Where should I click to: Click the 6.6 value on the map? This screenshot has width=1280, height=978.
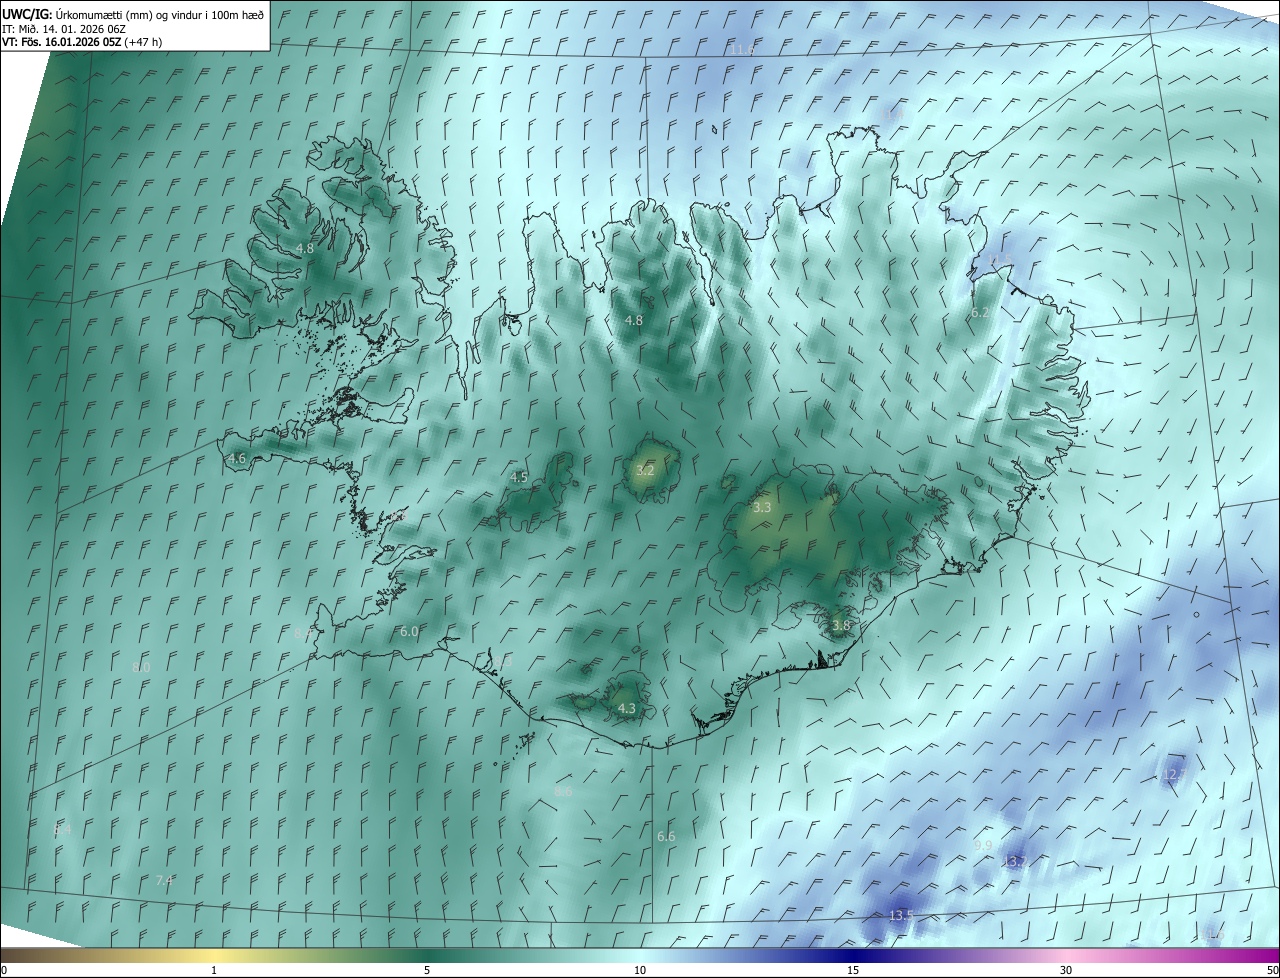coord(666,836)
